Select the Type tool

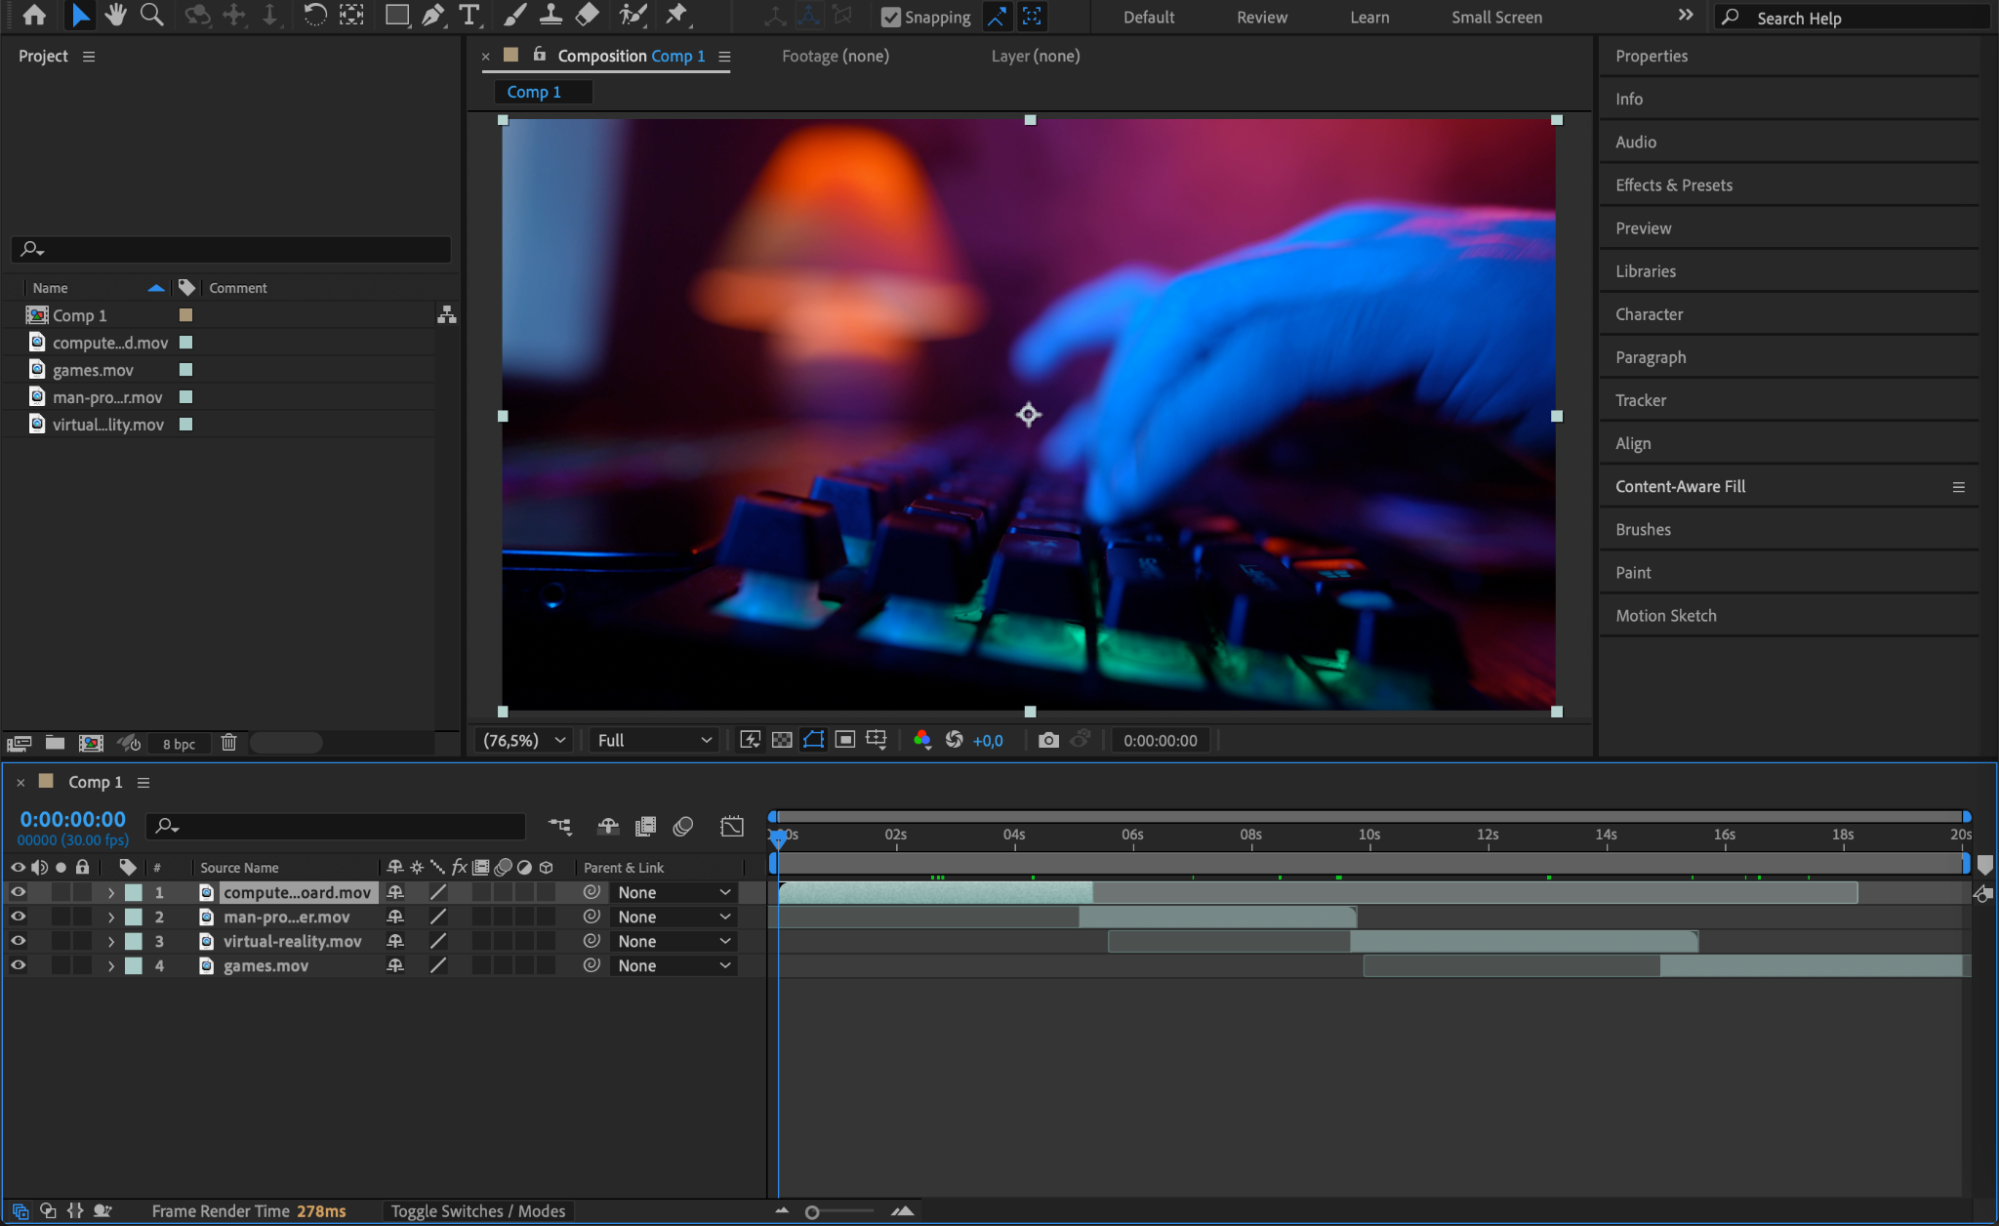coord(468,15)
